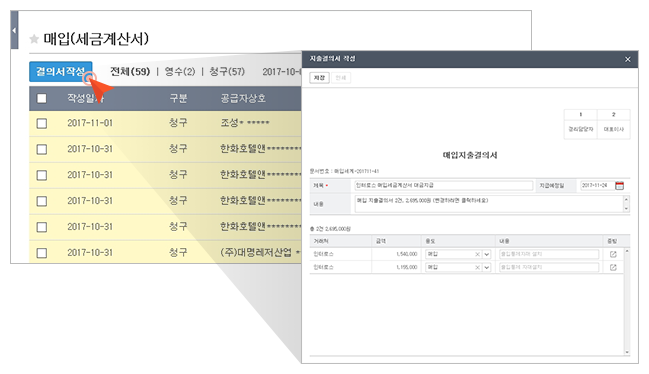The height and width of the screenshot is (374, 649).
Task: Clear the 매입 usage in second row
Action: pyautogui.click(x=477, y=268)
